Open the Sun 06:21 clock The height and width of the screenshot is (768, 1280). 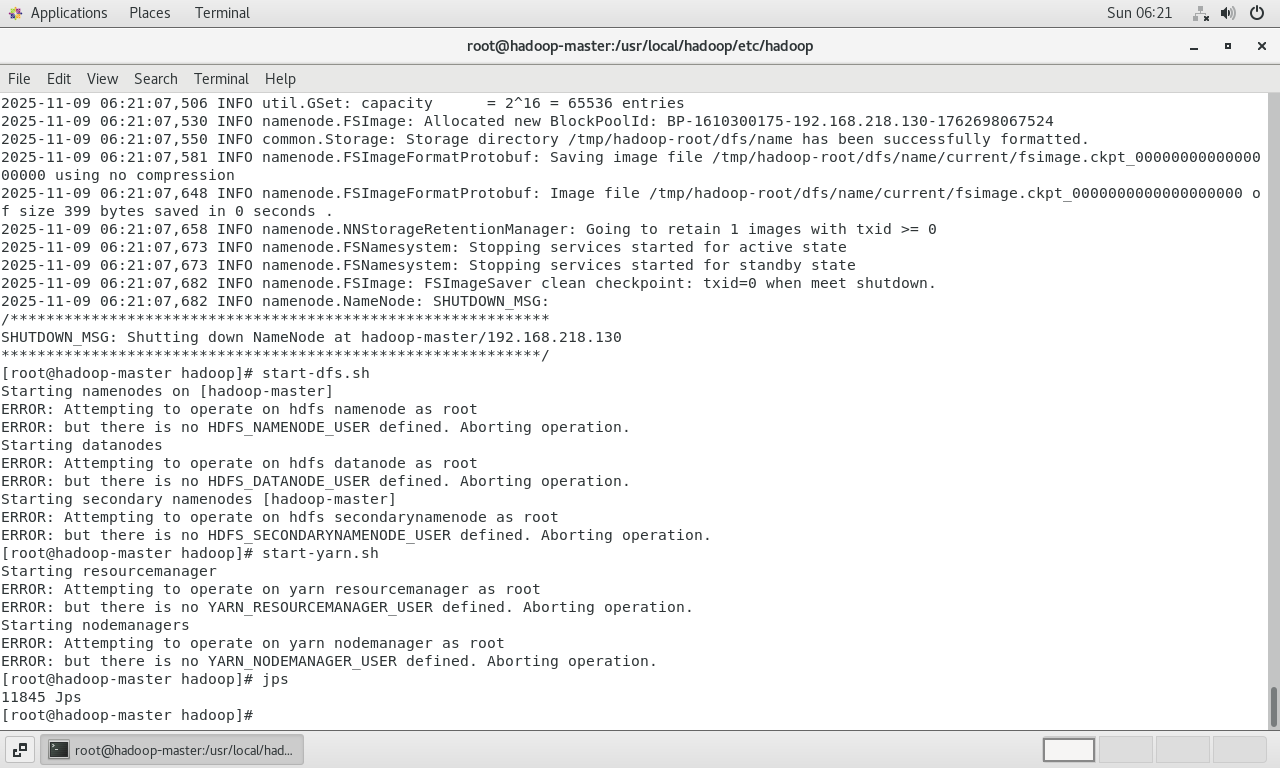coord(1139,13)
